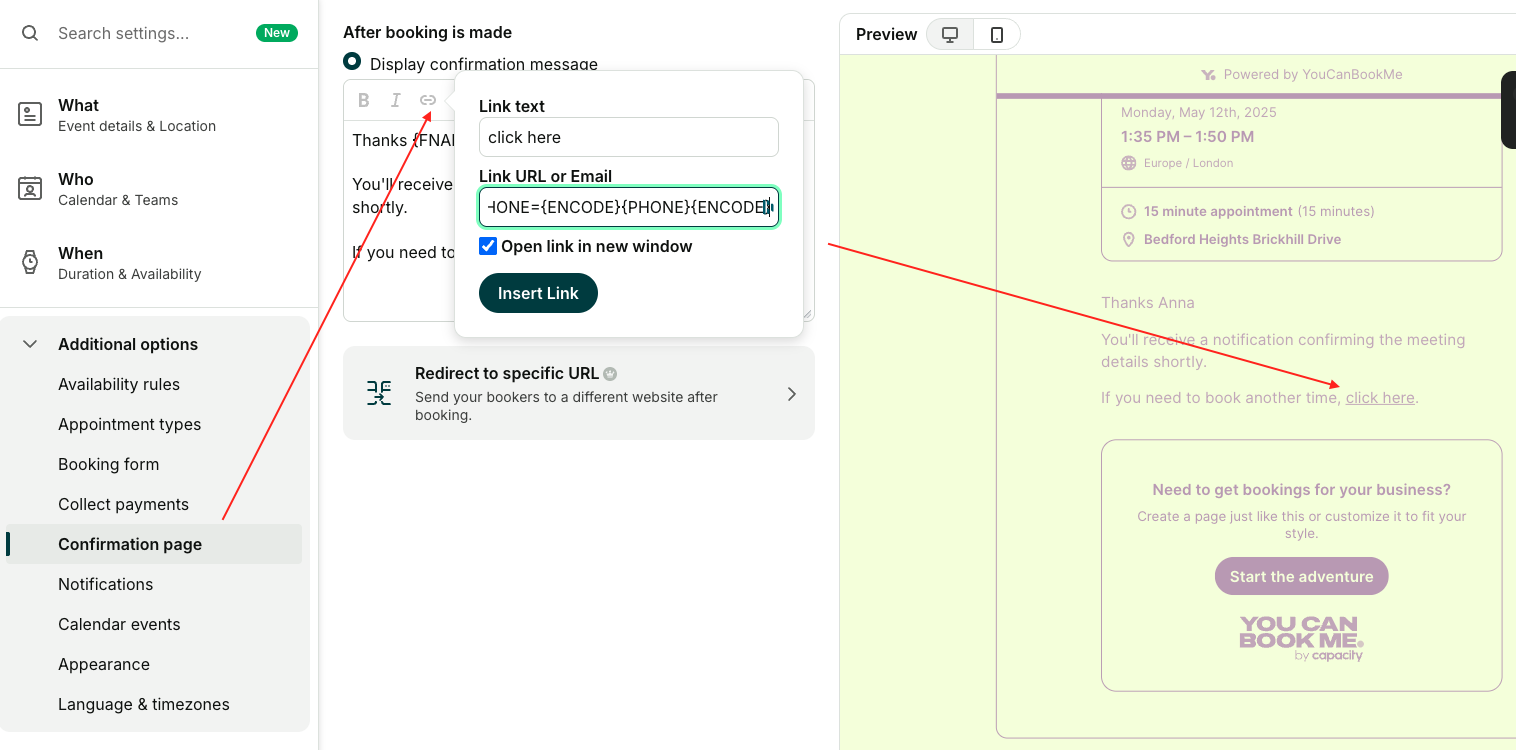Switch preview to desktop view
Viewport: 1516px width, 750px height.
coord(950,34)
